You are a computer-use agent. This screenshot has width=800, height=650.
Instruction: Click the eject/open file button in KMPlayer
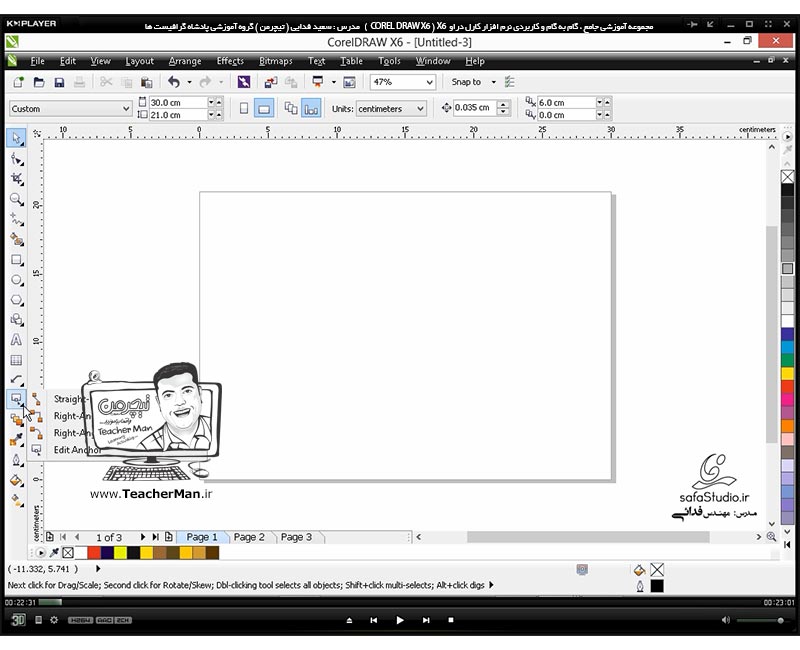pyautogui.click(x=349, y=620)
